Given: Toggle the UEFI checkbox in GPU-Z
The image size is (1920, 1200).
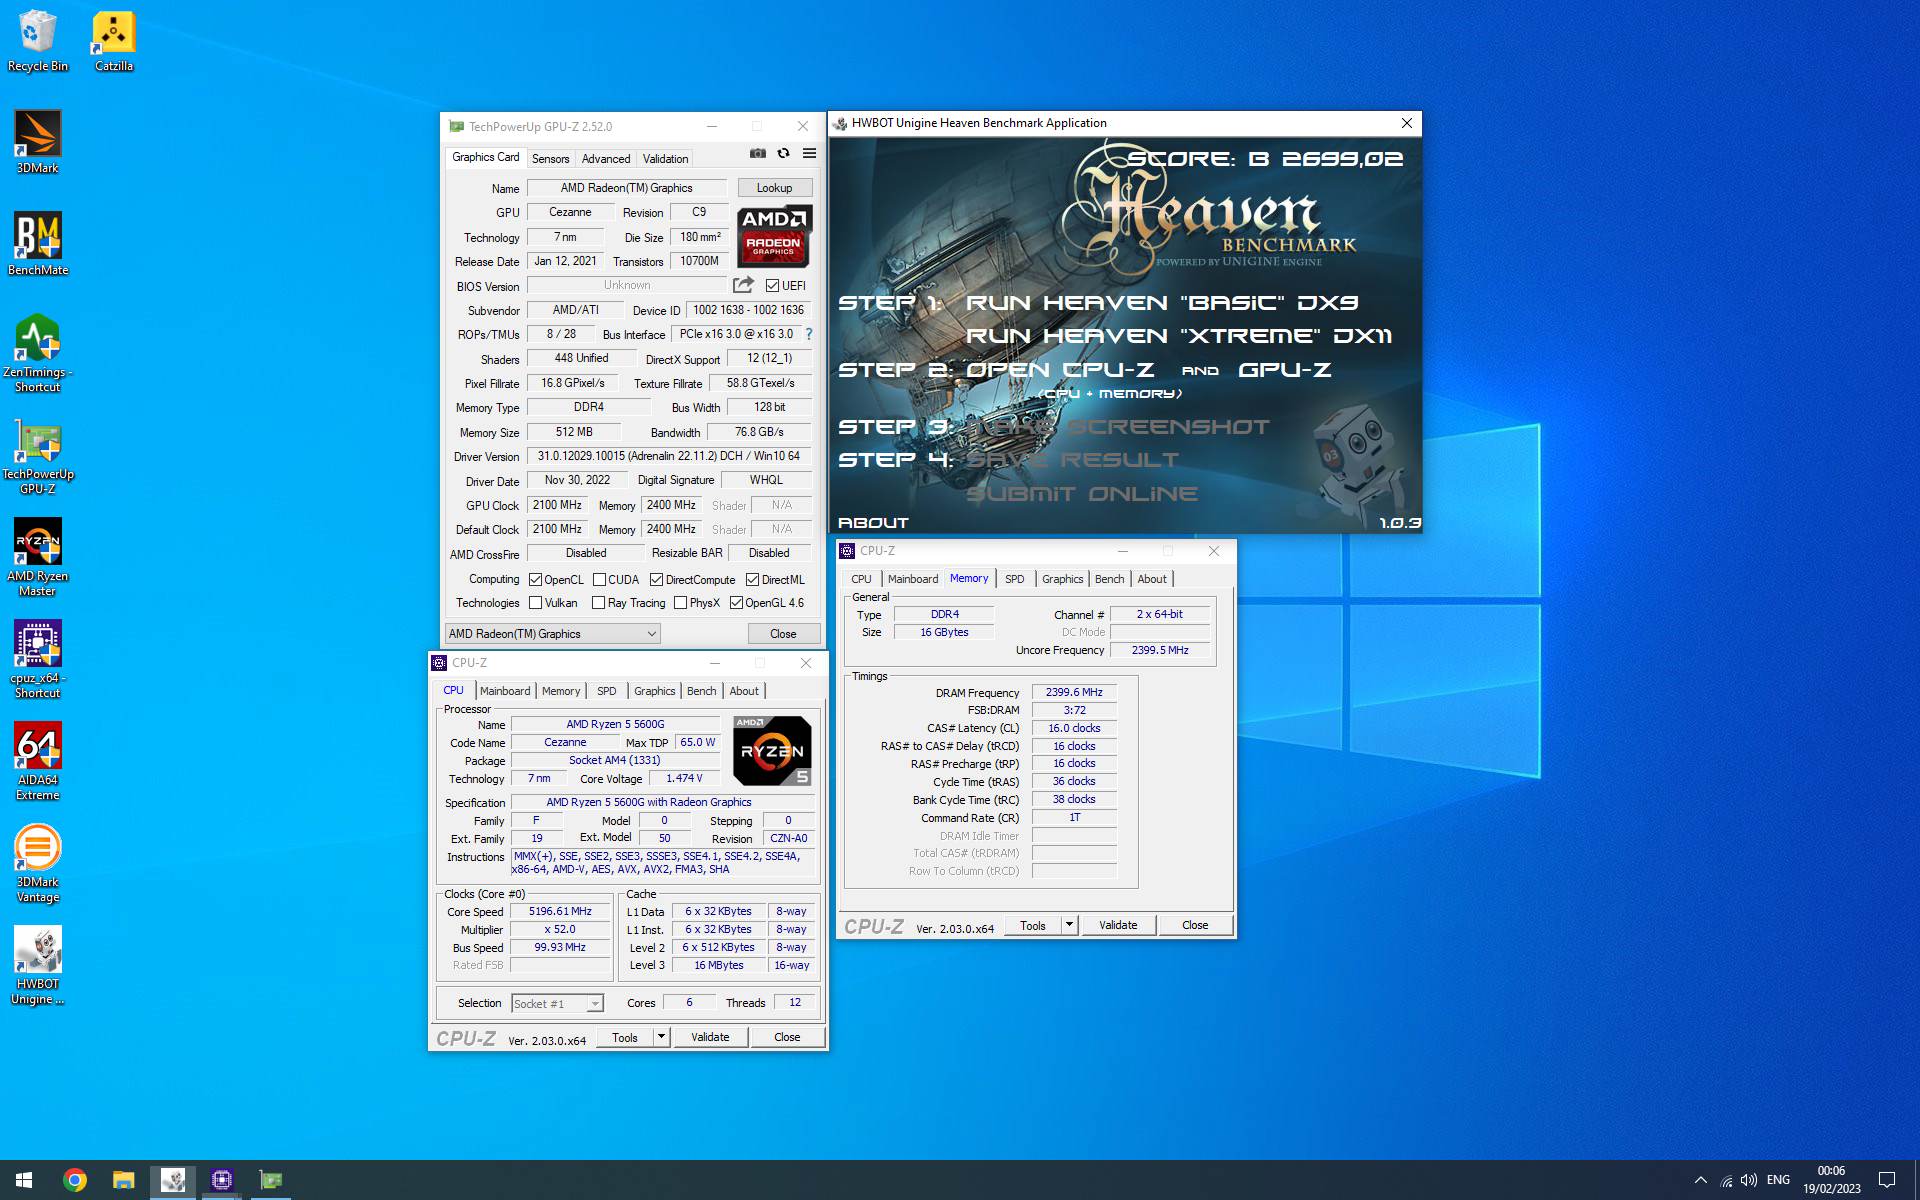Looking at the screenshot, I should pyautogui.click(x=772, y=286).
